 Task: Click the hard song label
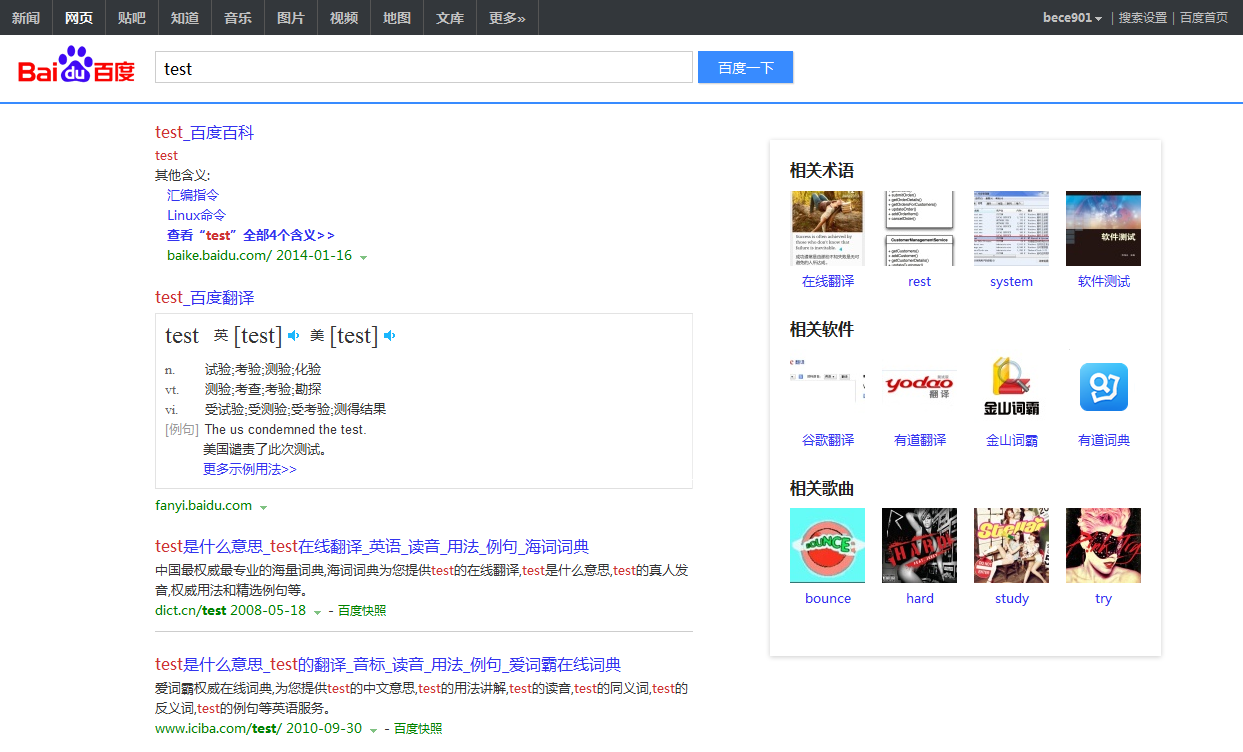920,598
